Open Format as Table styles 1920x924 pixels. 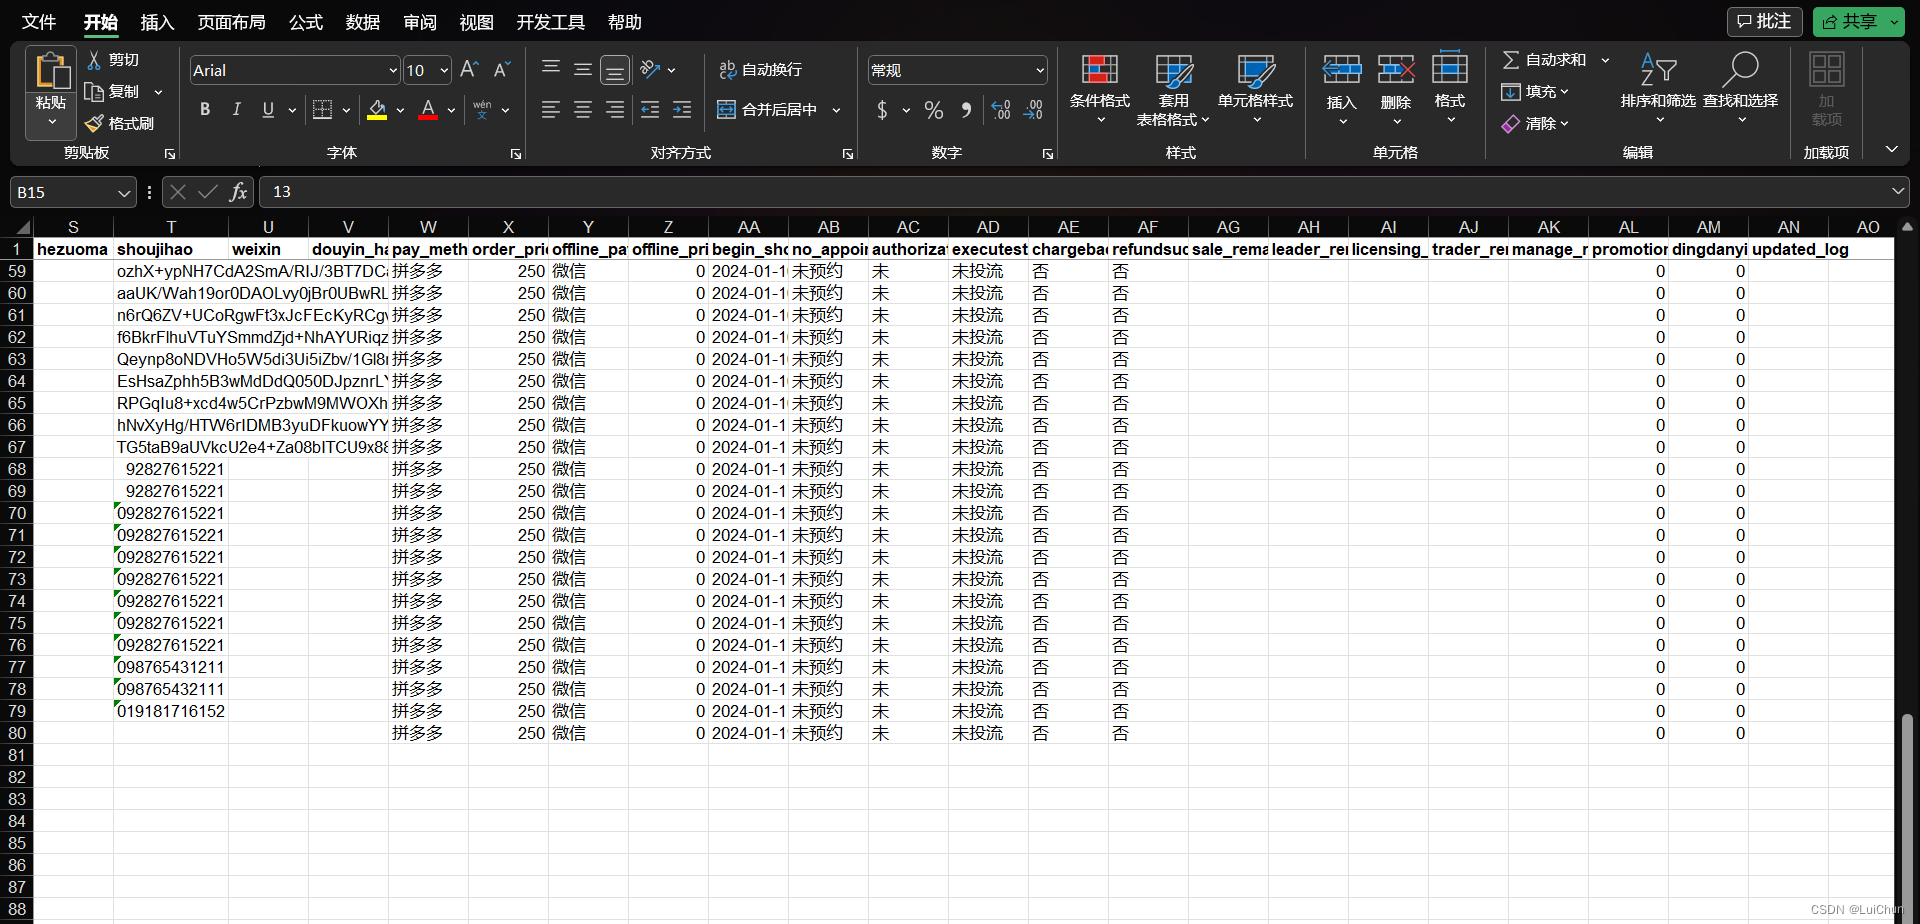point(1173,90)
